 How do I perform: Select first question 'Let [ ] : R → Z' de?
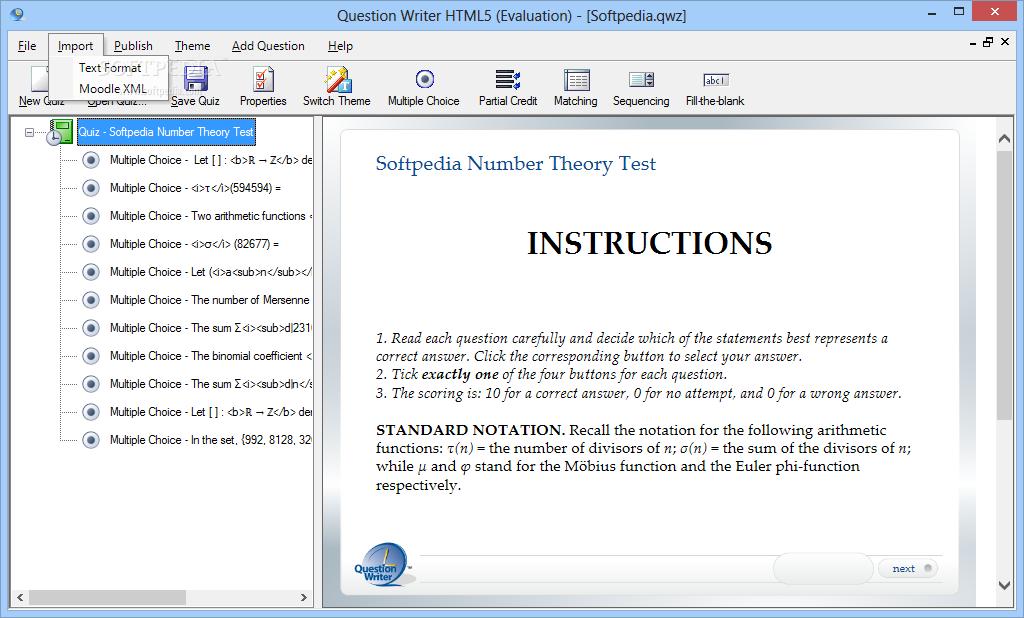[211, 160]
